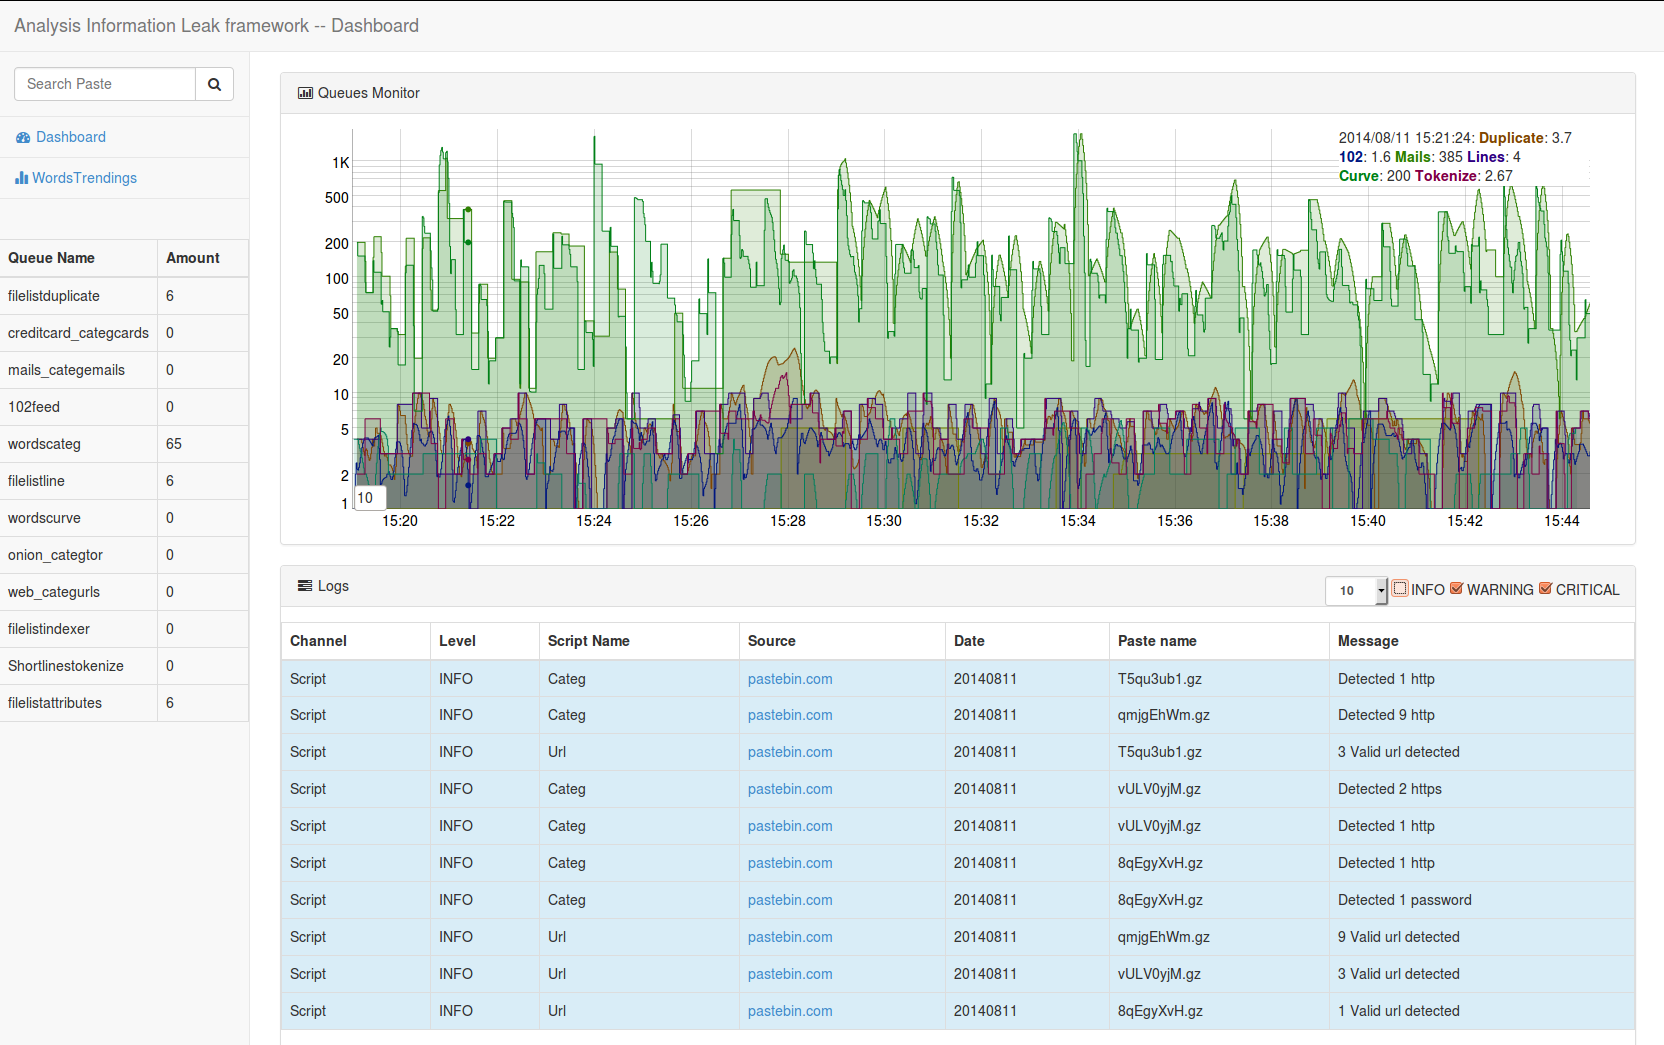Go to the WordsTrendings page
Viewport: 1664px width, 1045px height.
pos(84,178)
